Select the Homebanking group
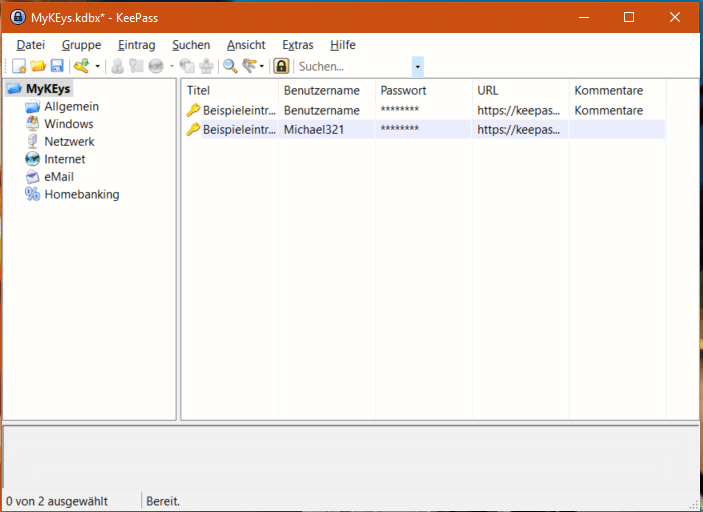This screenshot has width=703, height=512. 81,194
